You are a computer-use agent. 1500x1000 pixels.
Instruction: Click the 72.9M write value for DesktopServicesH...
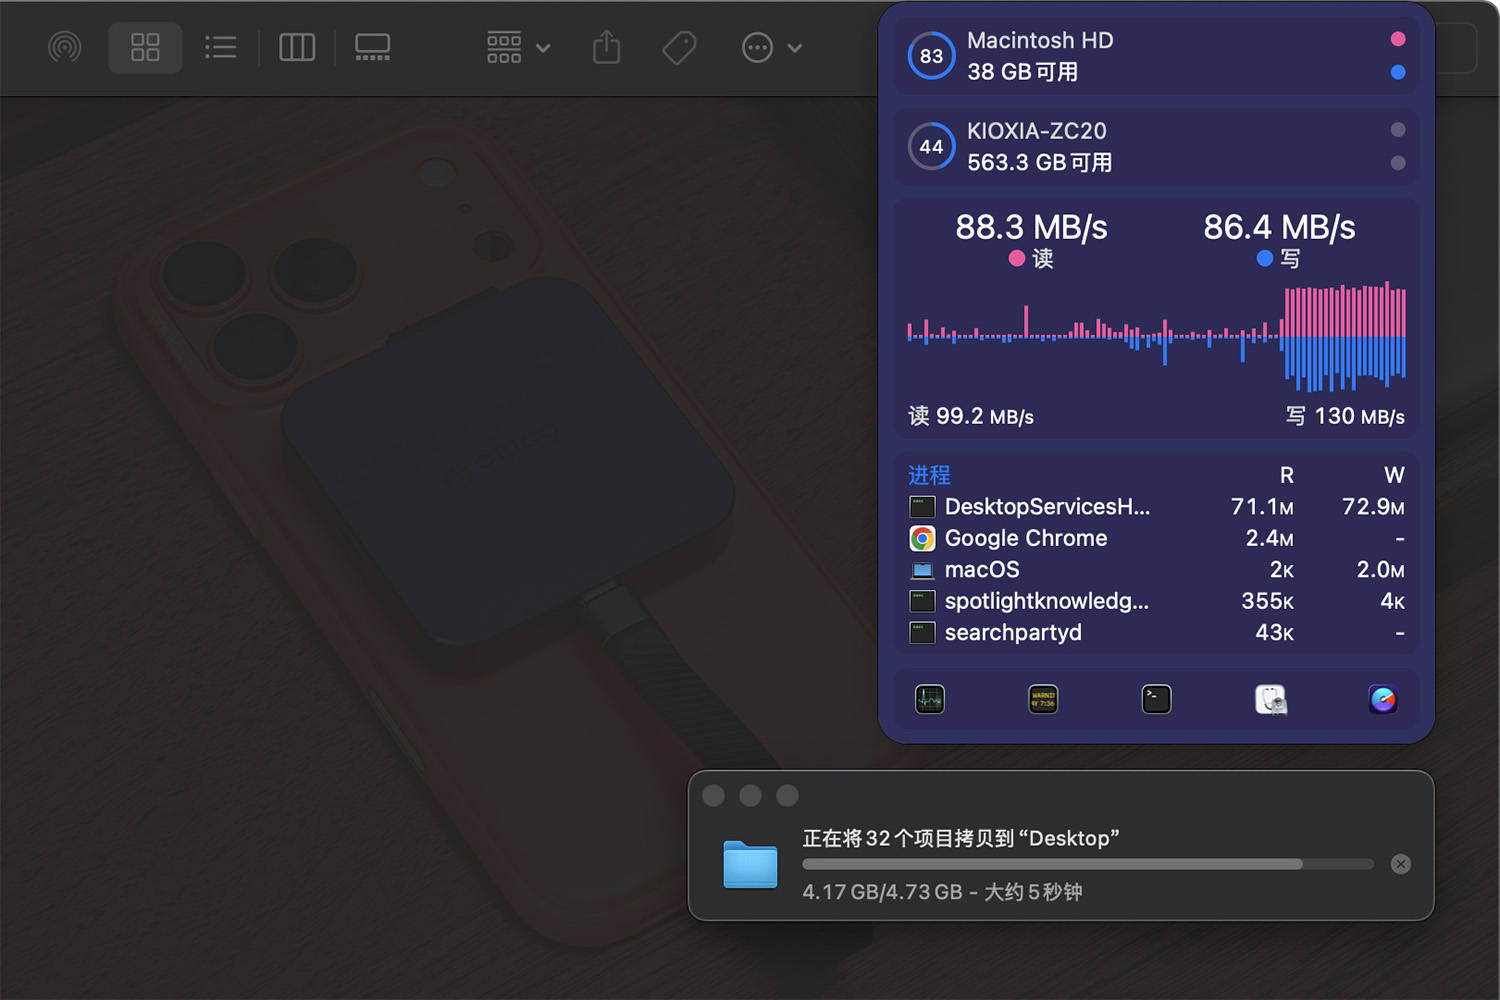point(1373,507)
